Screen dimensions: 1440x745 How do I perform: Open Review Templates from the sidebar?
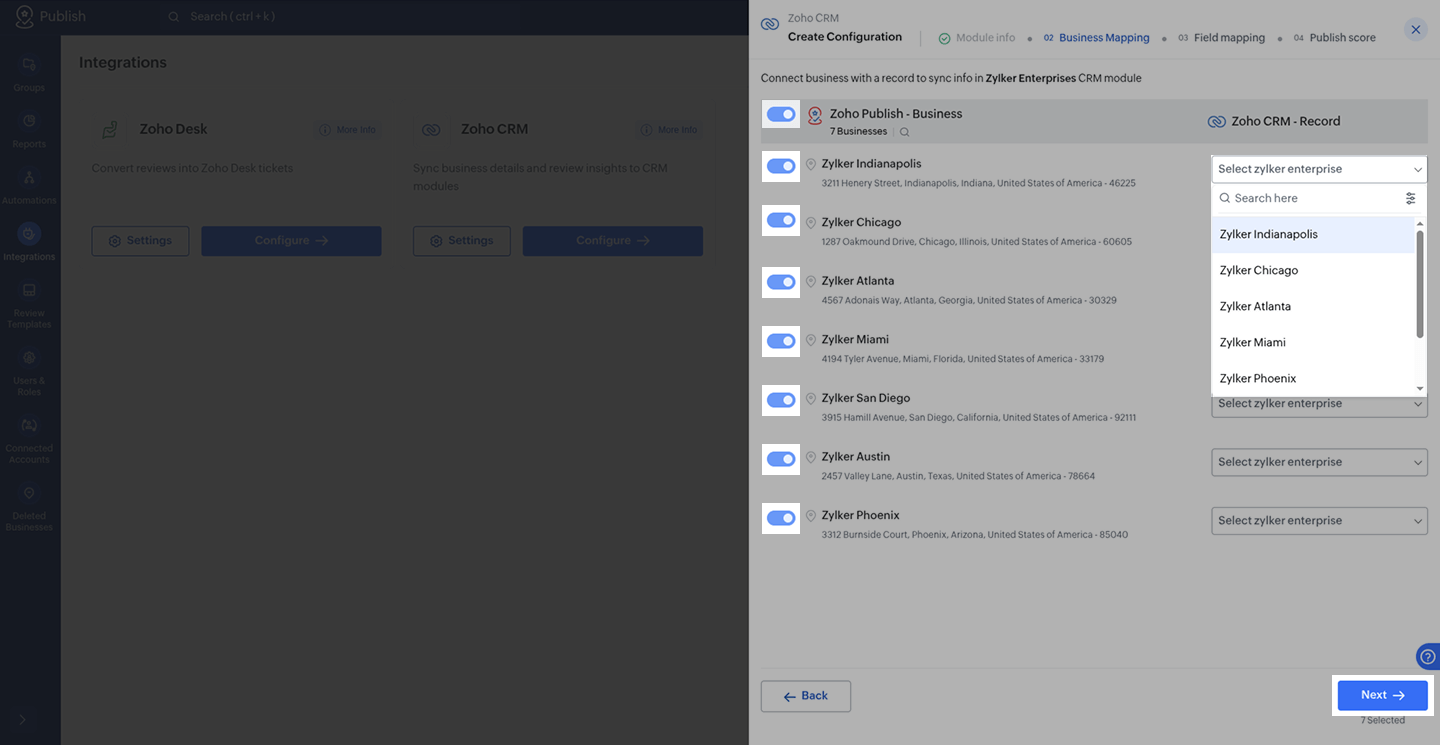(x=29, y=305)
